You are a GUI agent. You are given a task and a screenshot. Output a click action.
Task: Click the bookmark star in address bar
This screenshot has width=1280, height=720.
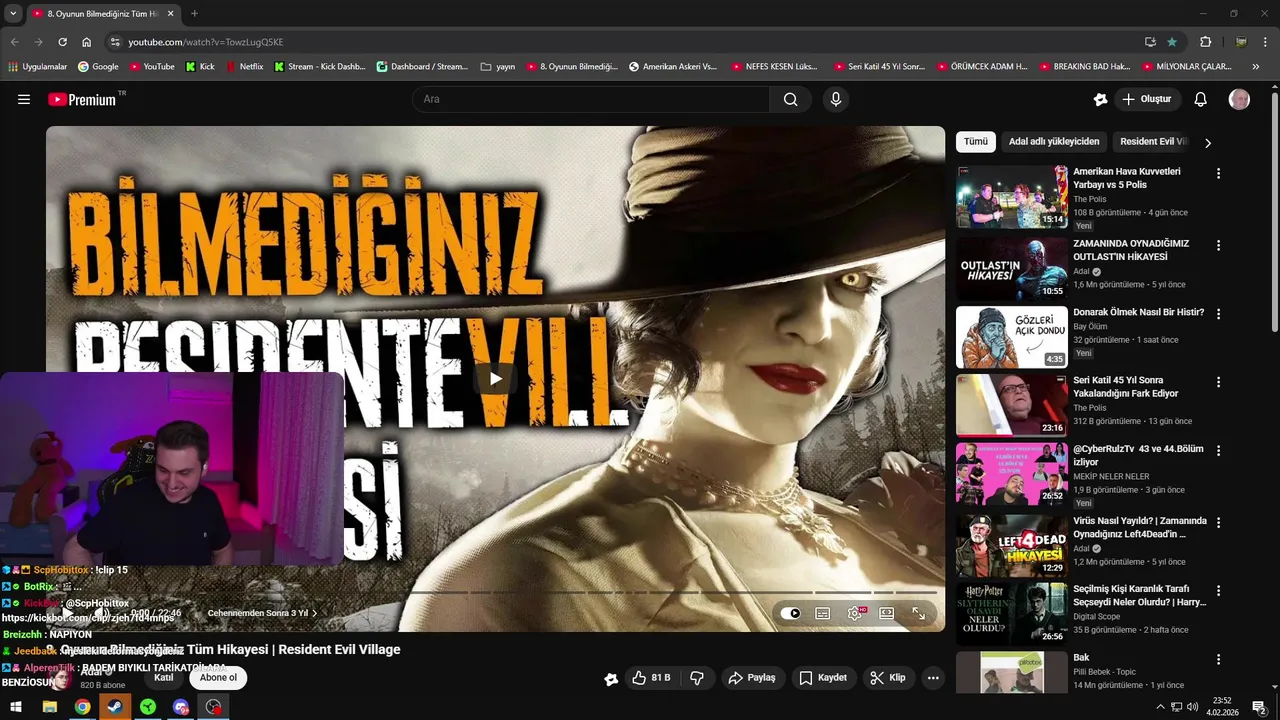coord(1172,42)
